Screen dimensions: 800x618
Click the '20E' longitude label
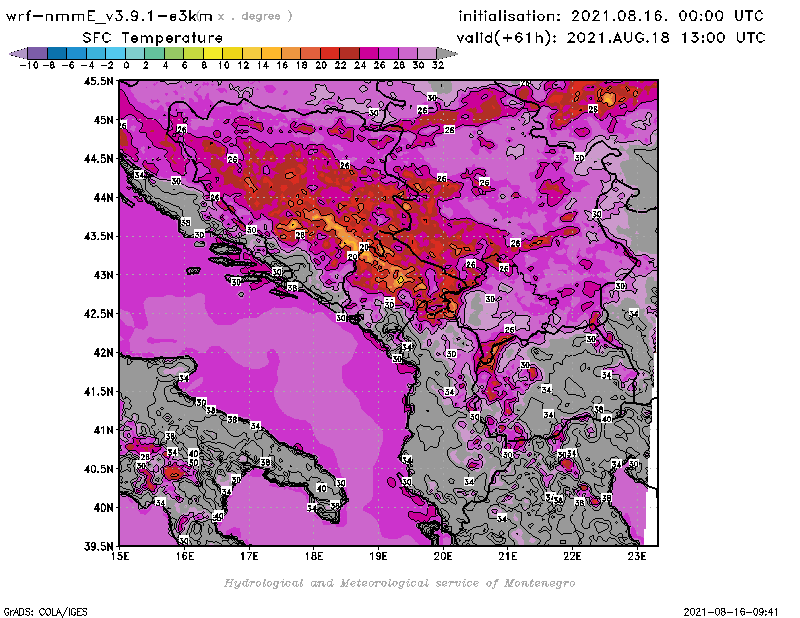point(443,556)
